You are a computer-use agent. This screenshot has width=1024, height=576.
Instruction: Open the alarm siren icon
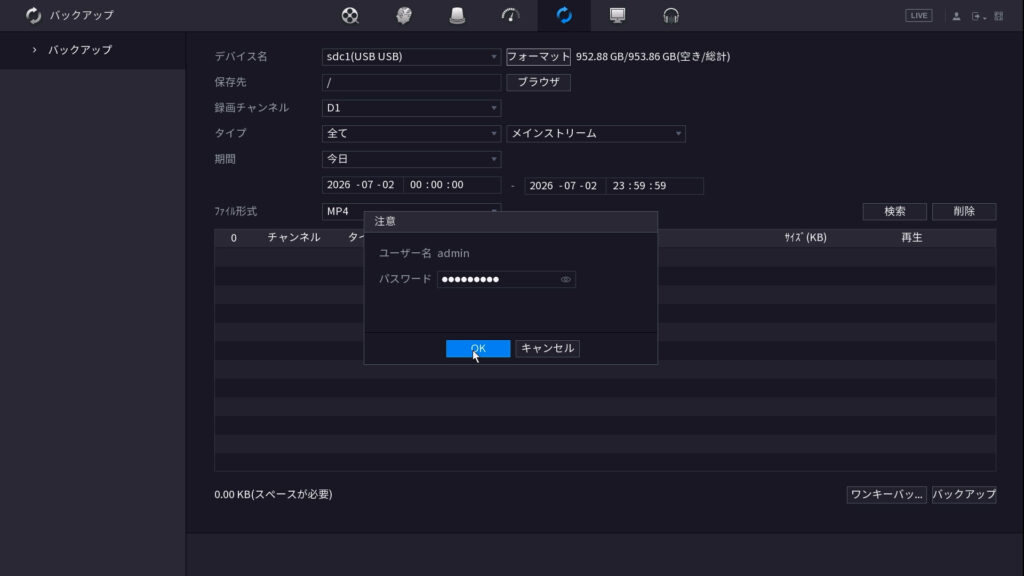point(457,15)
